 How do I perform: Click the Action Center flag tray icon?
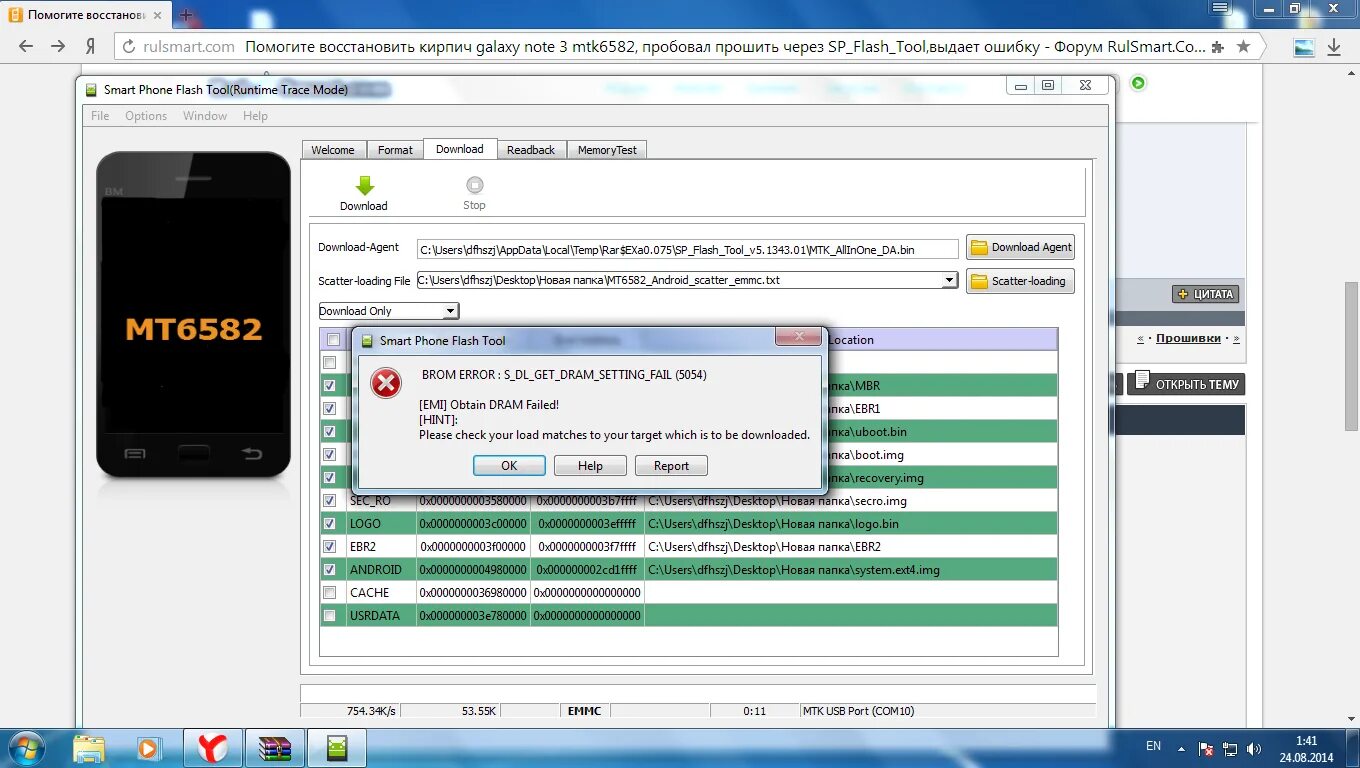(1206, 748)
